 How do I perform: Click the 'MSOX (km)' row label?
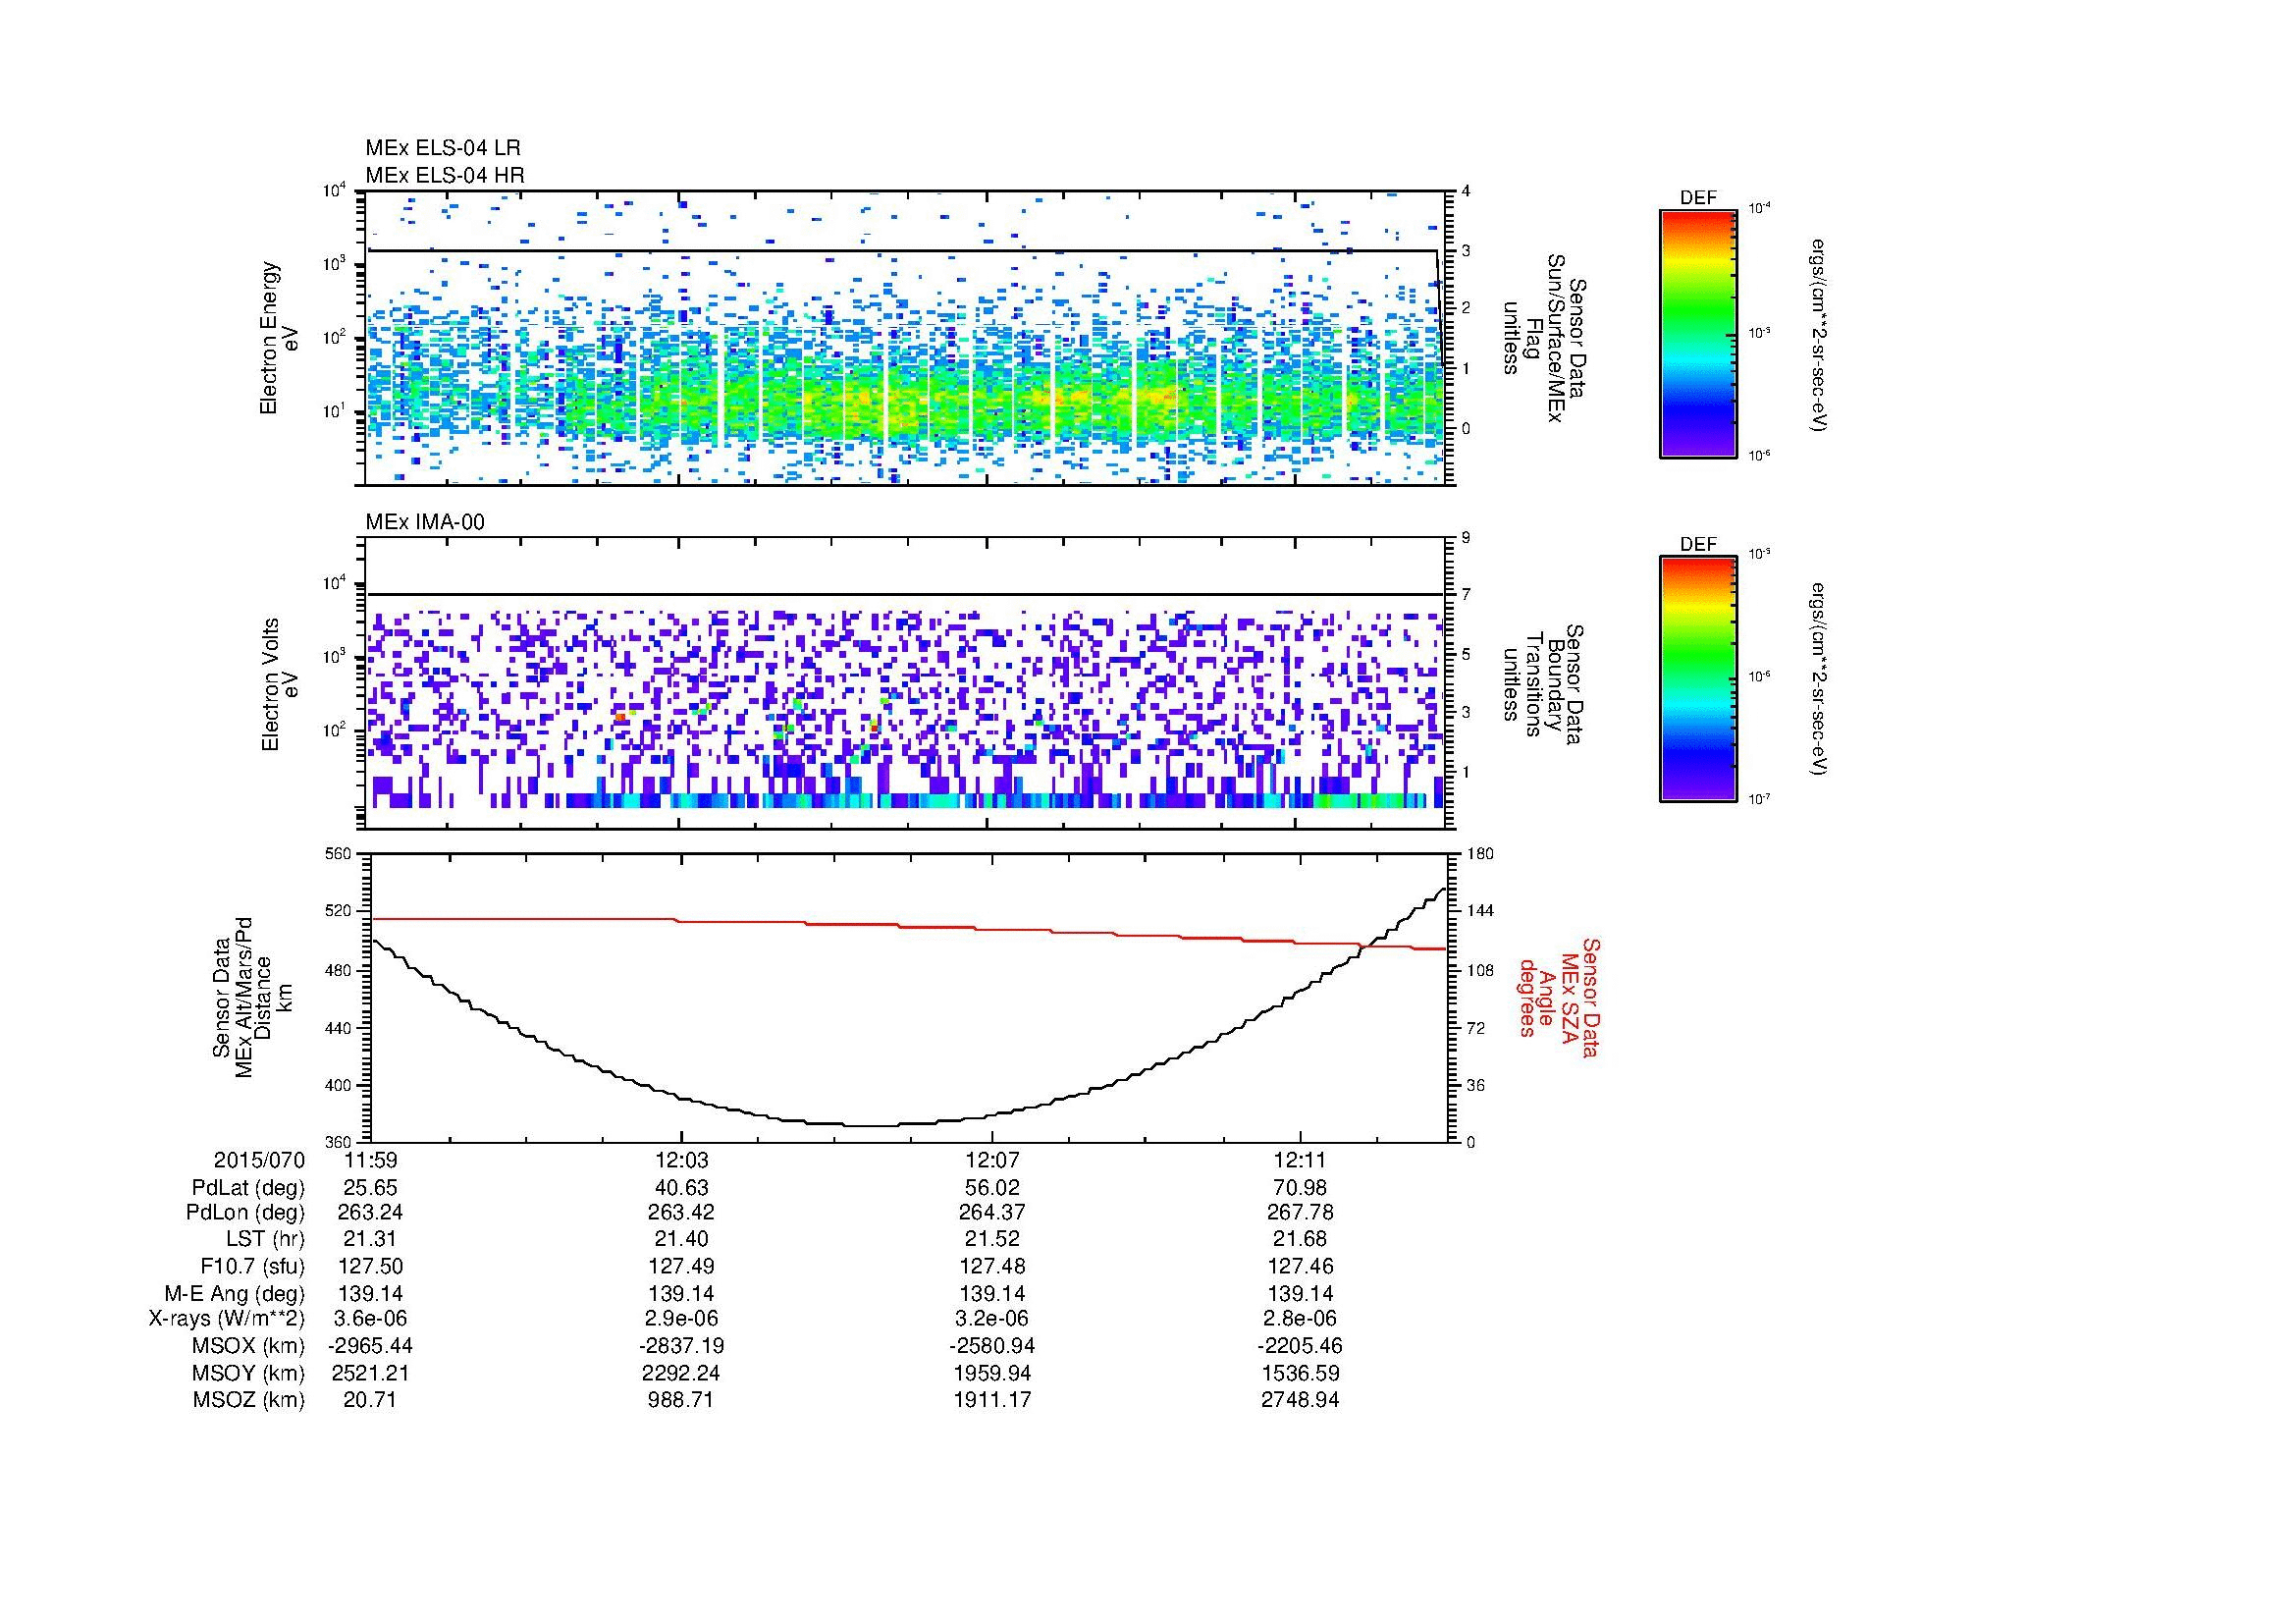pos(249,1346)
